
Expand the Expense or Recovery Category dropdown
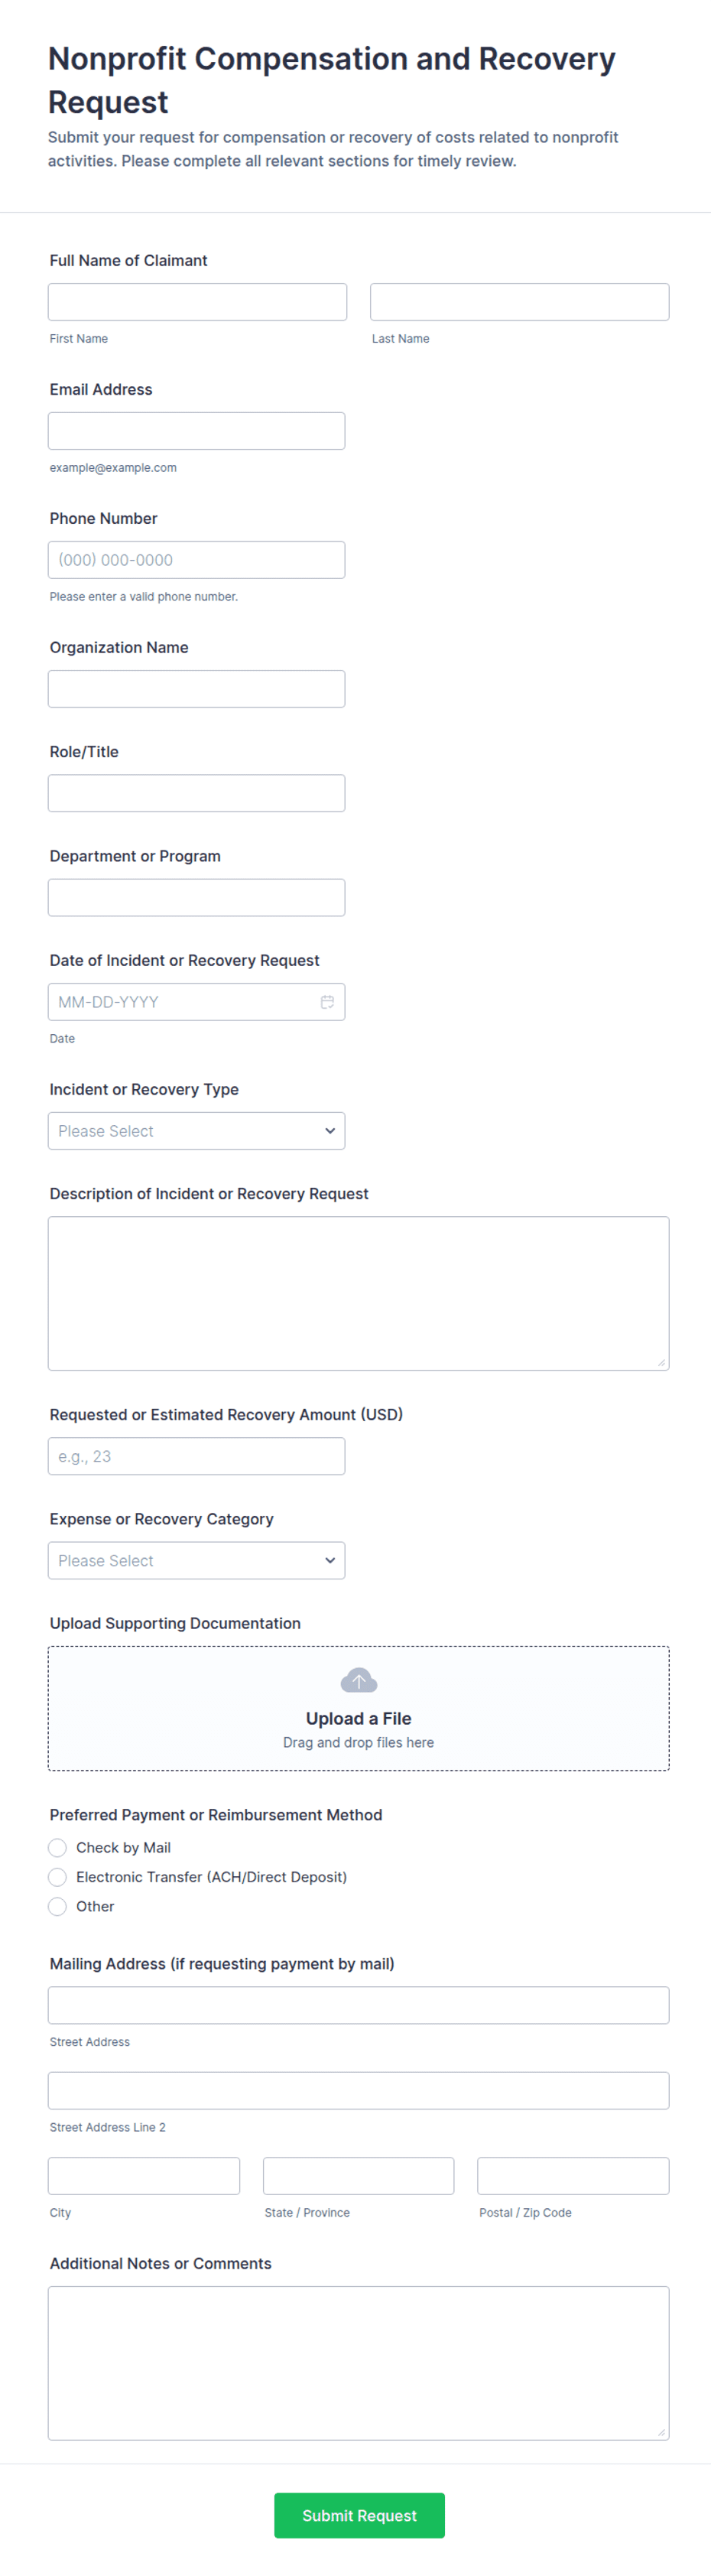click(196, 1560)
